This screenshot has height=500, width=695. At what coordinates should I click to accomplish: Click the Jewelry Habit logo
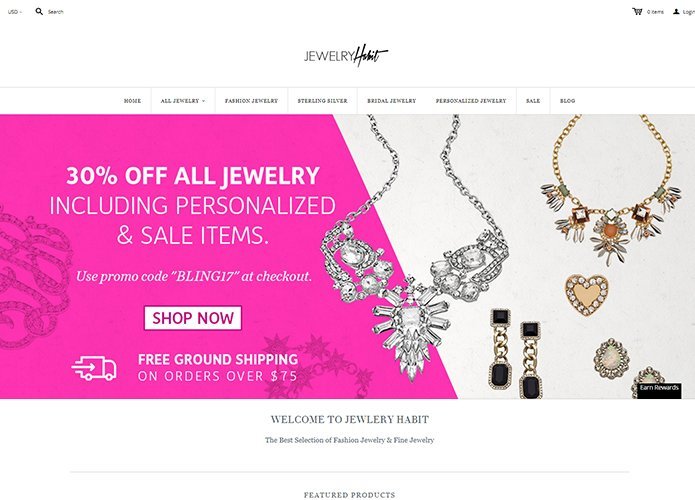coord(346,55)
